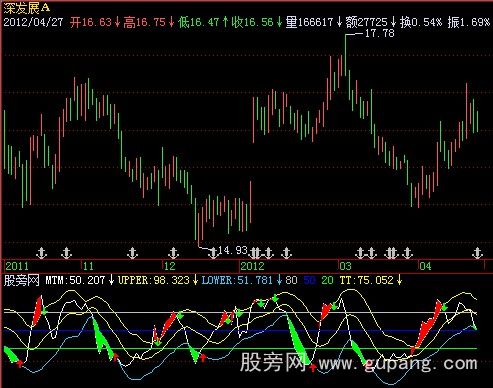Screen dimensions: 493x388
Task: Click the first red up arrow in the indicator panel
Action: [20, 363]
